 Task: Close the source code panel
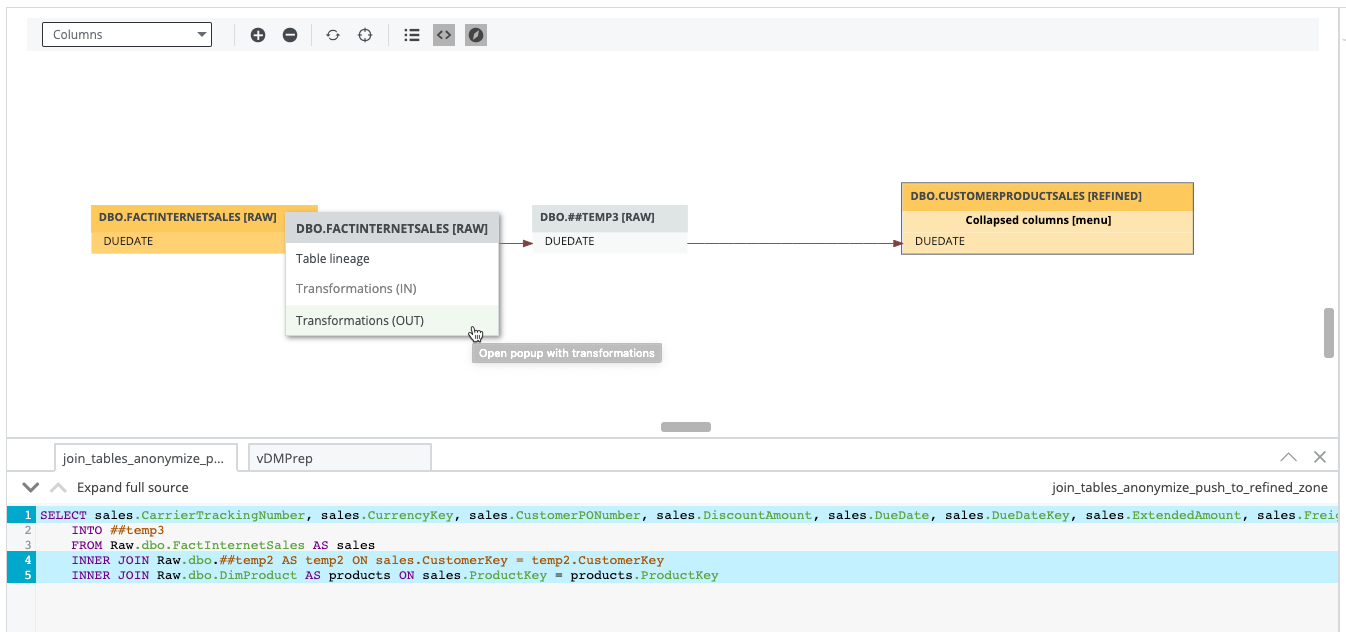tap(1320, 457)
